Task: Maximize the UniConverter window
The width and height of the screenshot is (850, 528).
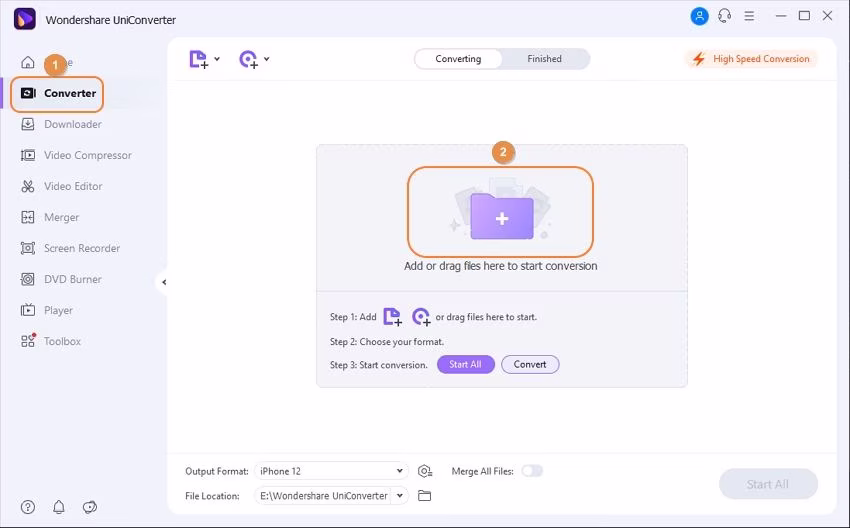Action: (804, 16)
